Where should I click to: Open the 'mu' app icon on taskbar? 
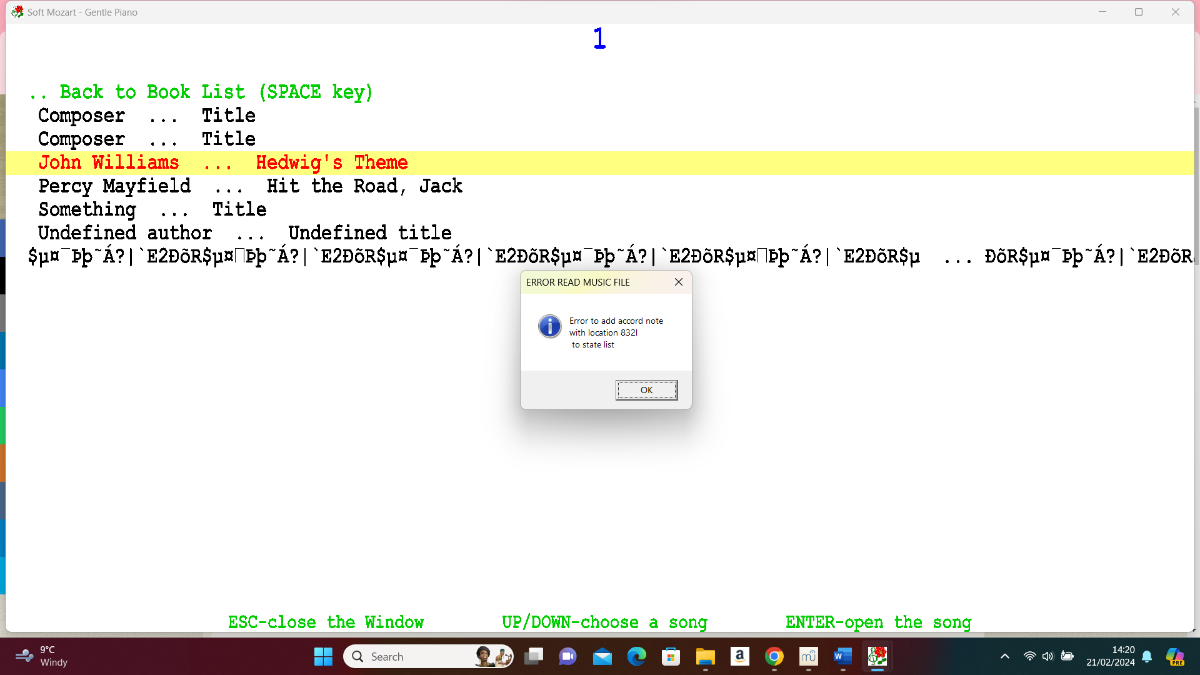click(x=808, y=656)
